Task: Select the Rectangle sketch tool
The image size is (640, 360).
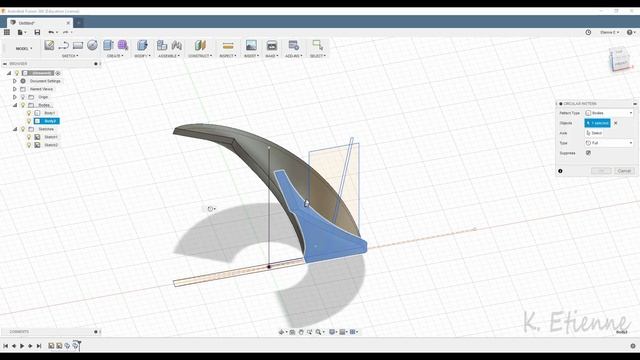Action: (78, 45)
